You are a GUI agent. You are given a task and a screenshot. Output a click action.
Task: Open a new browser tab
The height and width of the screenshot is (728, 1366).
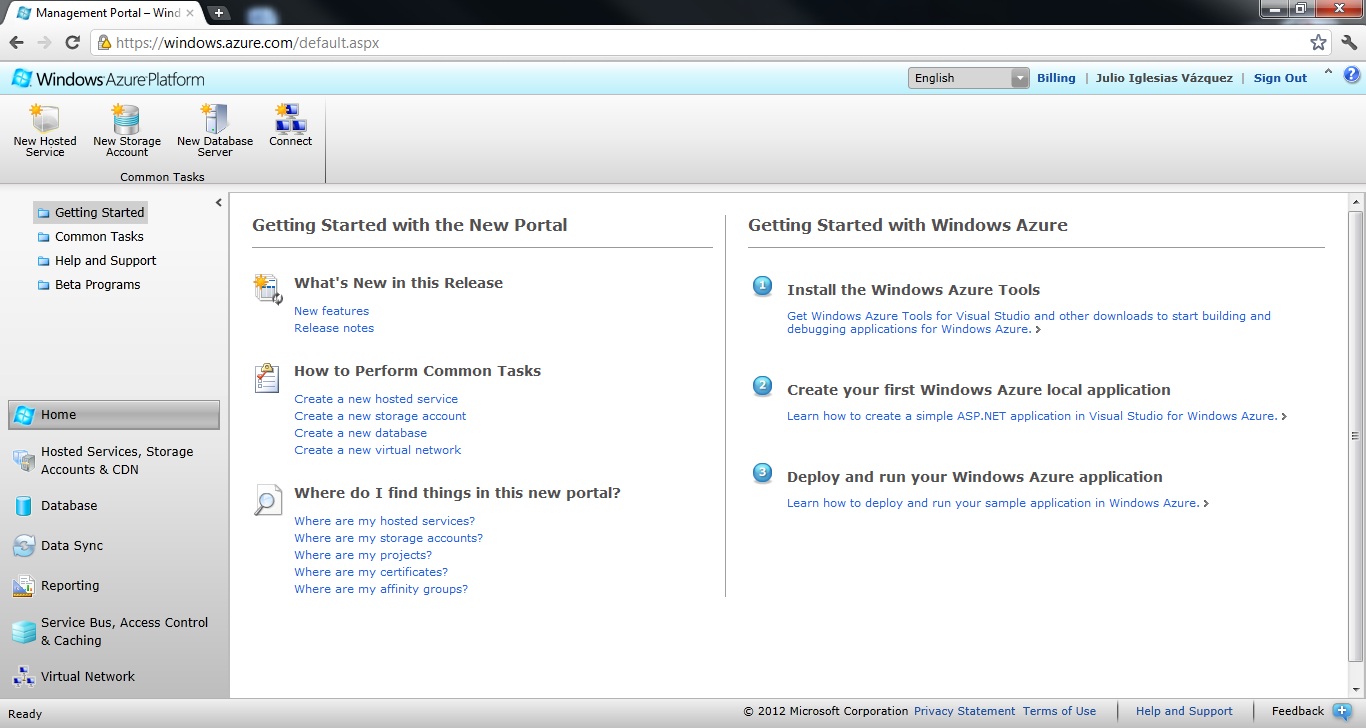pyautogui.click(x=219, y=13)
